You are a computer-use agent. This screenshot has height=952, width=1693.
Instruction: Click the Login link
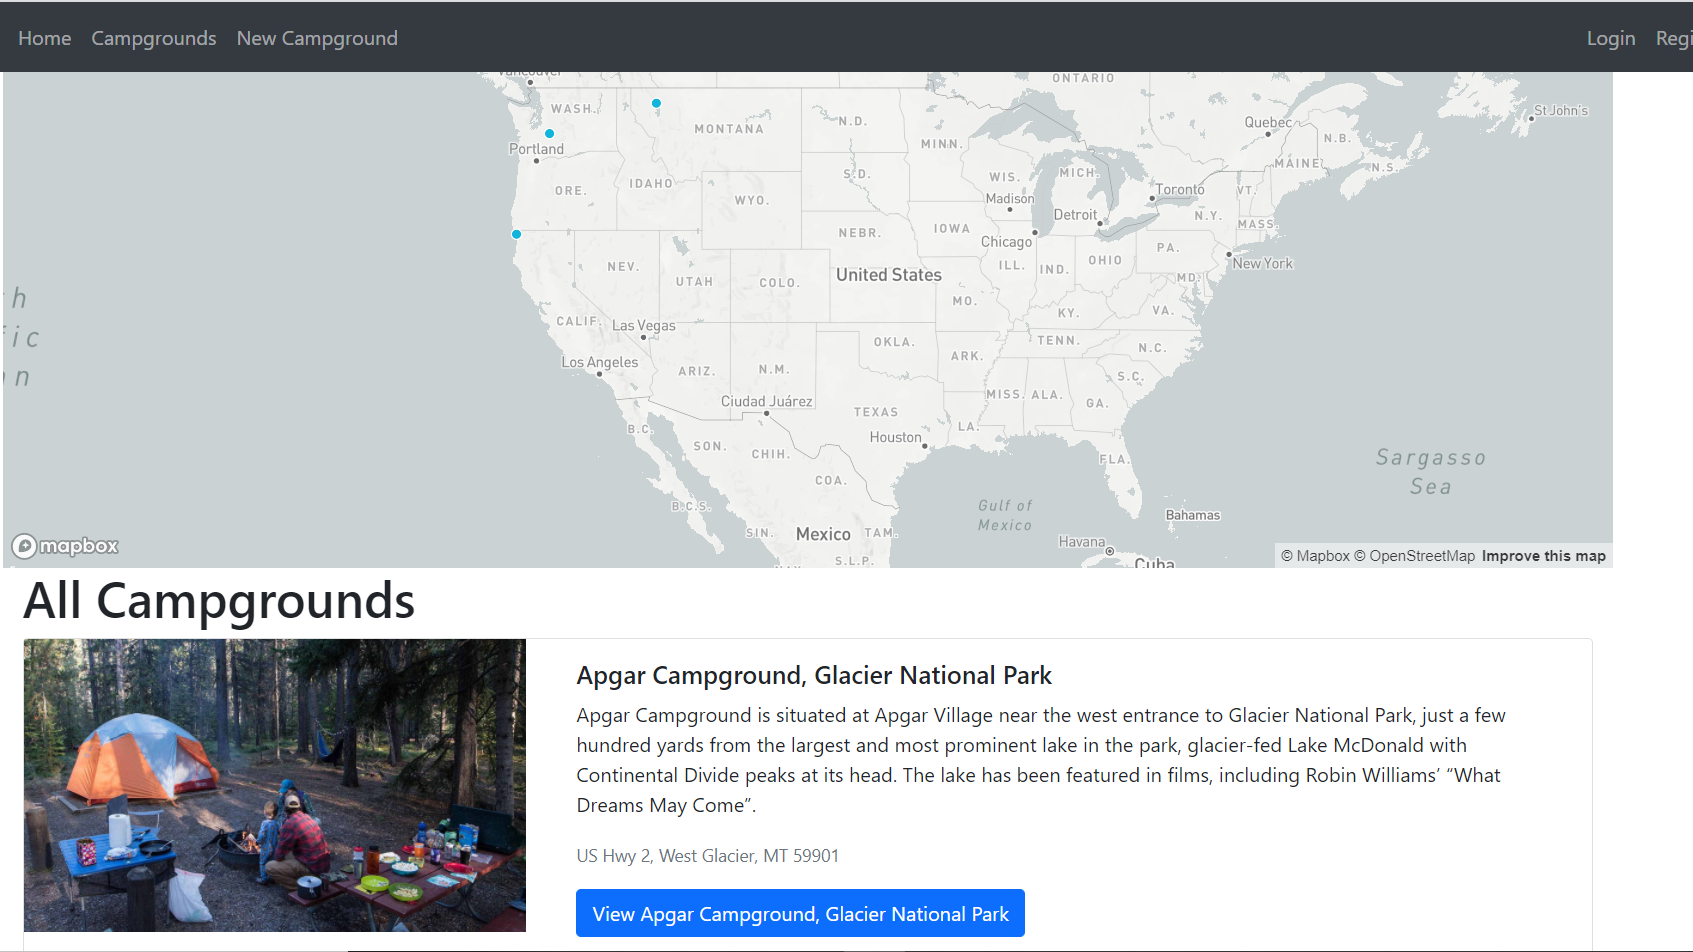[x=1611, y=38]
